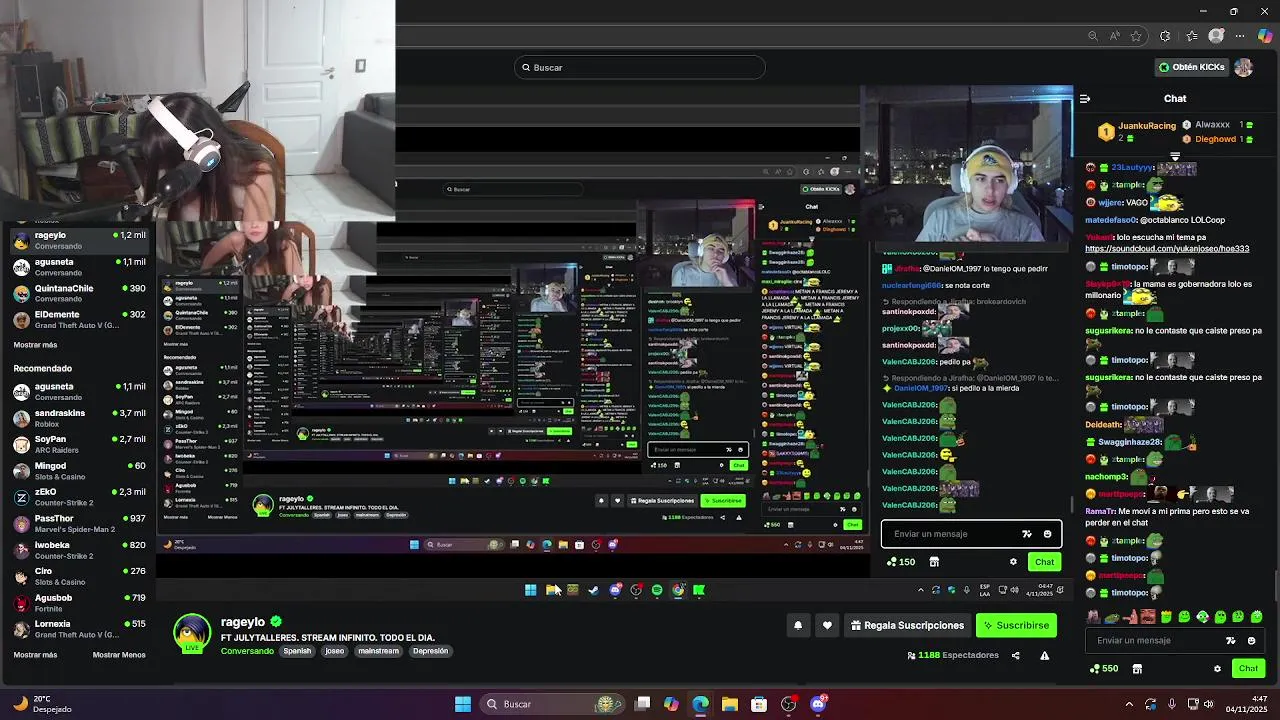This screenshot has width=1280, height=720.
Task: Open Agusbob recommended channel
Action: [x=80, y=602]
